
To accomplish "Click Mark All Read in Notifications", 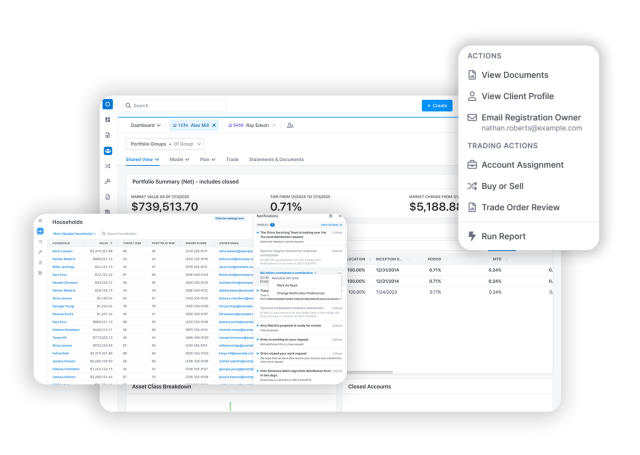I will [x=331, y=225].
